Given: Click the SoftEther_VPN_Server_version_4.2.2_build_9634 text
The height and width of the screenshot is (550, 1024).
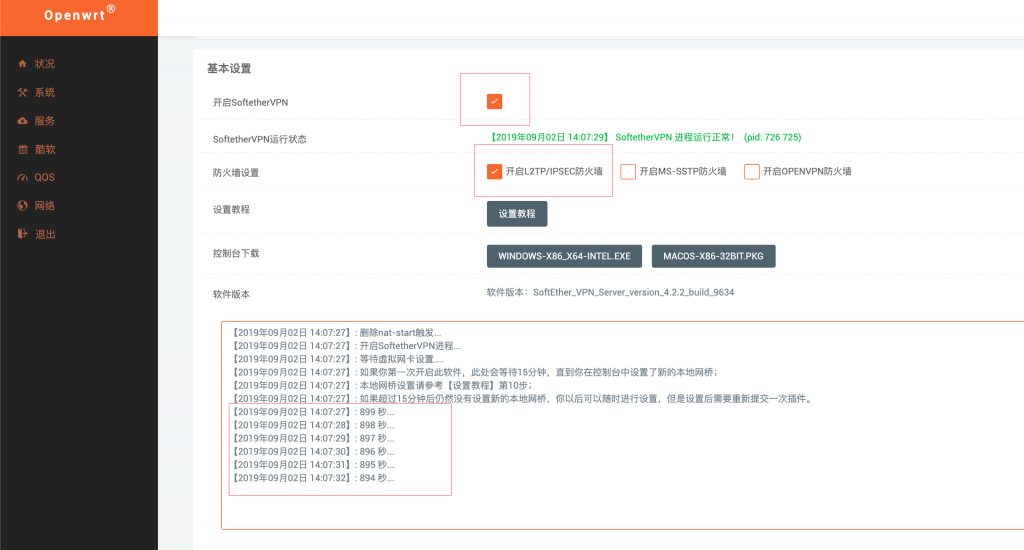Looking at the screenshot, I should click(x=633, y=292).
